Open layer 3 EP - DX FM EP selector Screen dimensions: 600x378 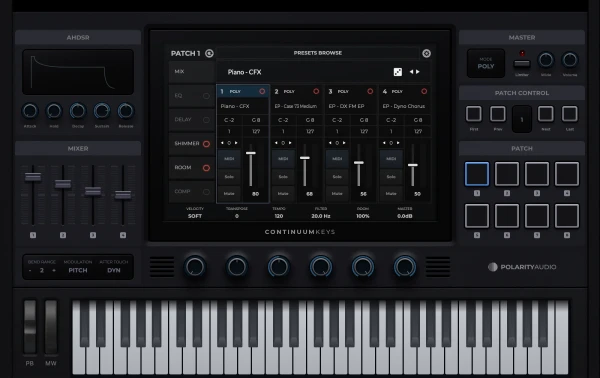coord(351,106)
